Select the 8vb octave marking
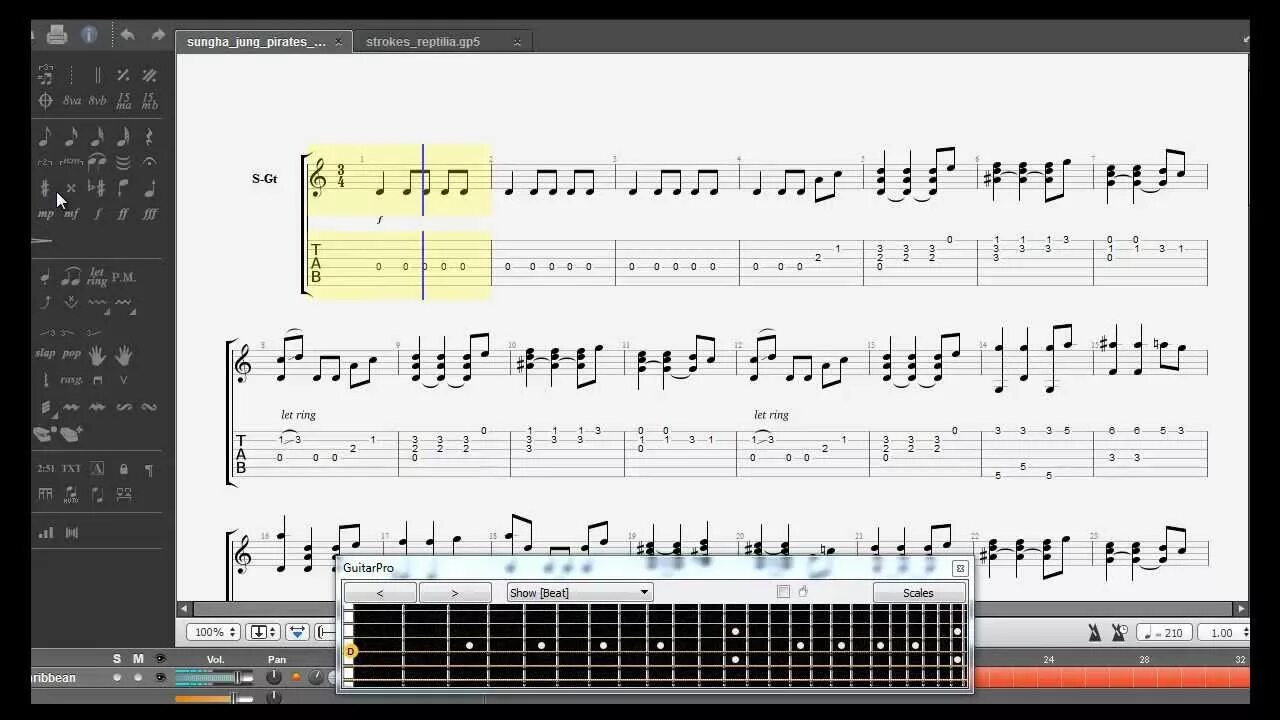Image resolution: width=1280 pixels, height=720 pixels. pos(97,101)
